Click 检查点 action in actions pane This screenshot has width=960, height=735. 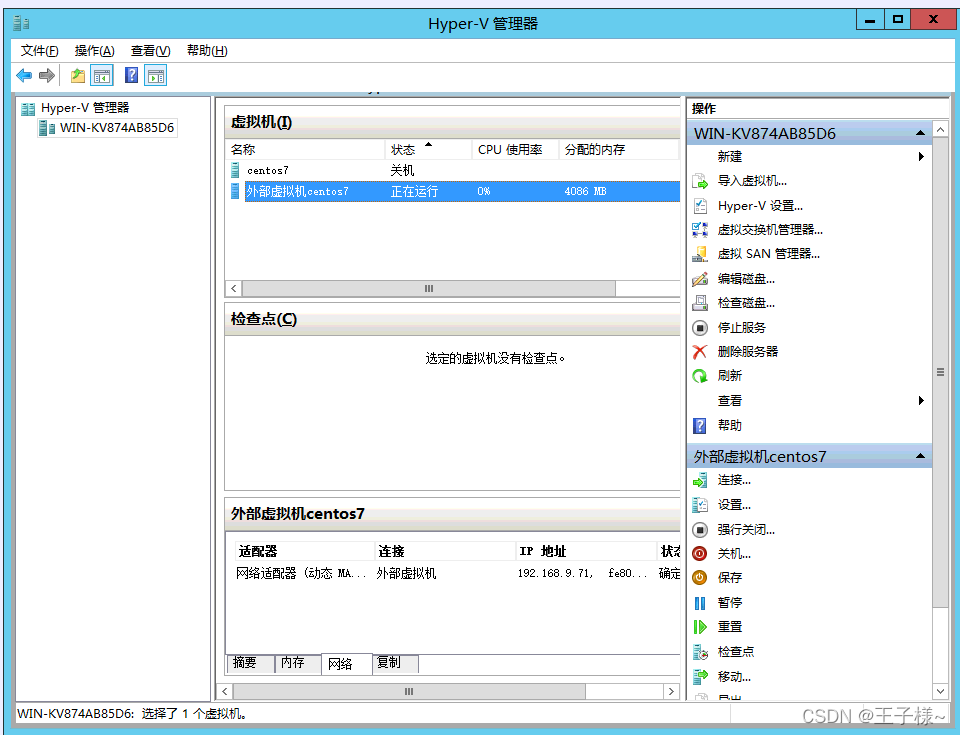735,652
